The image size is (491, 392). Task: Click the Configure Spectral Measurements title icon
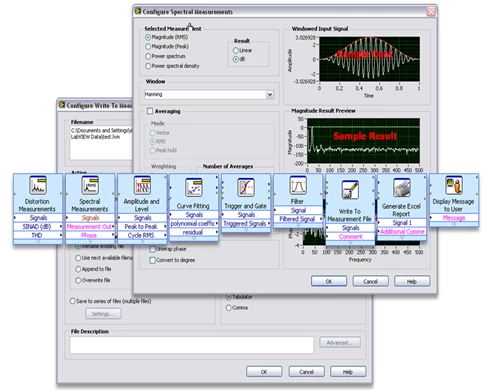(x=138, y=11)
